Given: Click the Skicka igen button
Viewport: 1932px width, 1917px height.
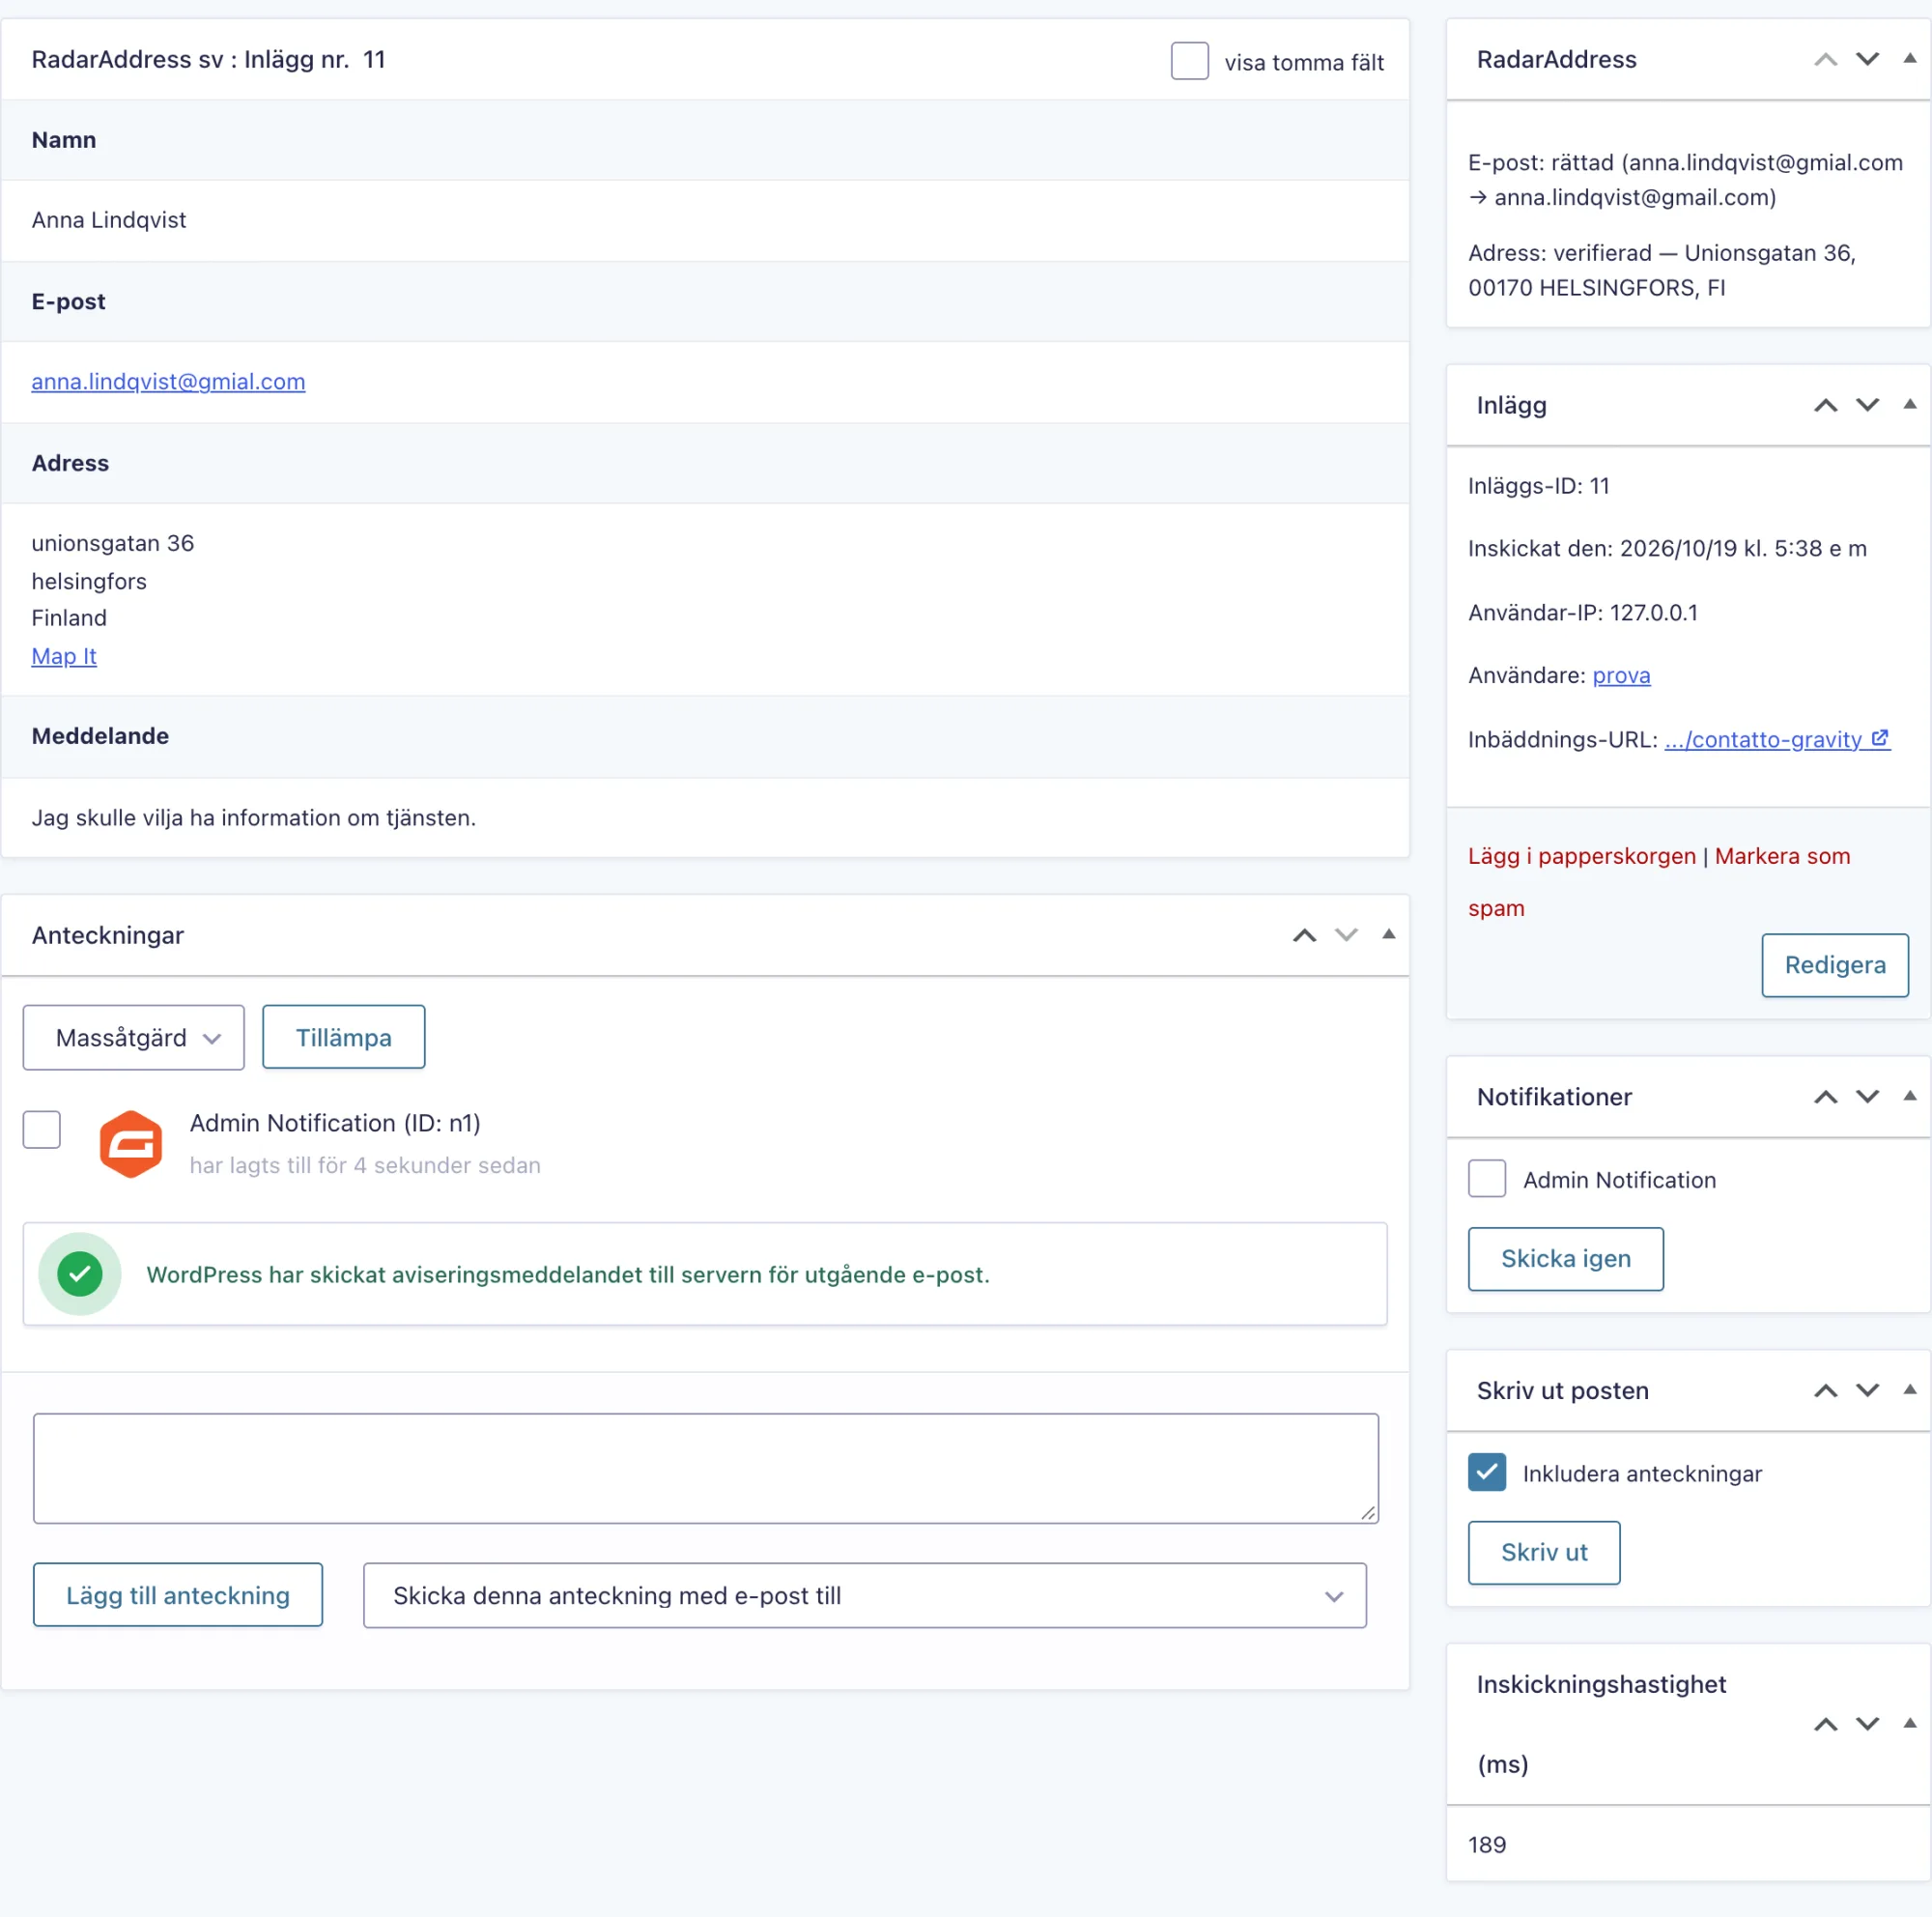Looking at the screenshot, I should [x=1565, y=1259].
